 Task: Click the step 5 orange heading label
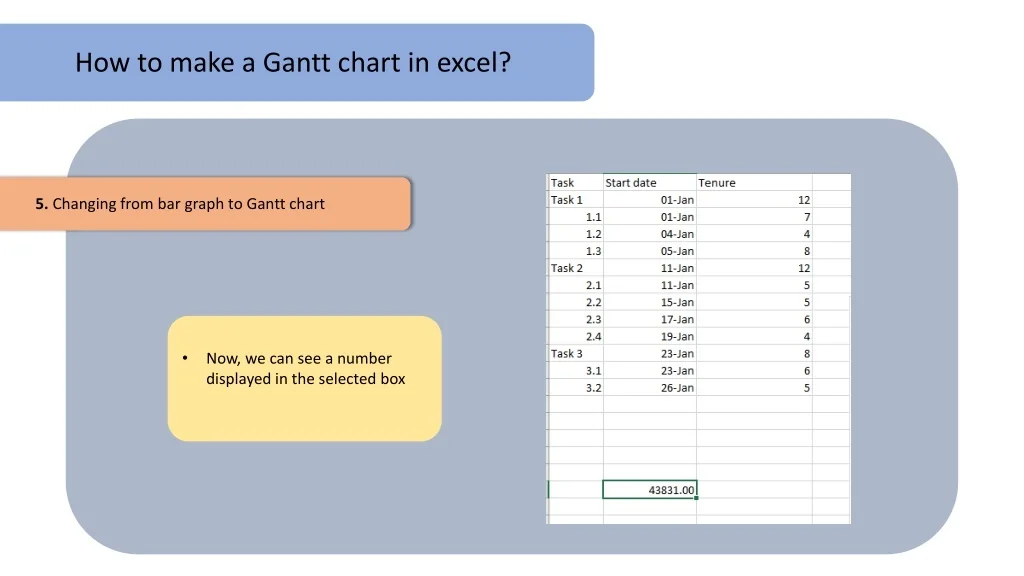205,204
